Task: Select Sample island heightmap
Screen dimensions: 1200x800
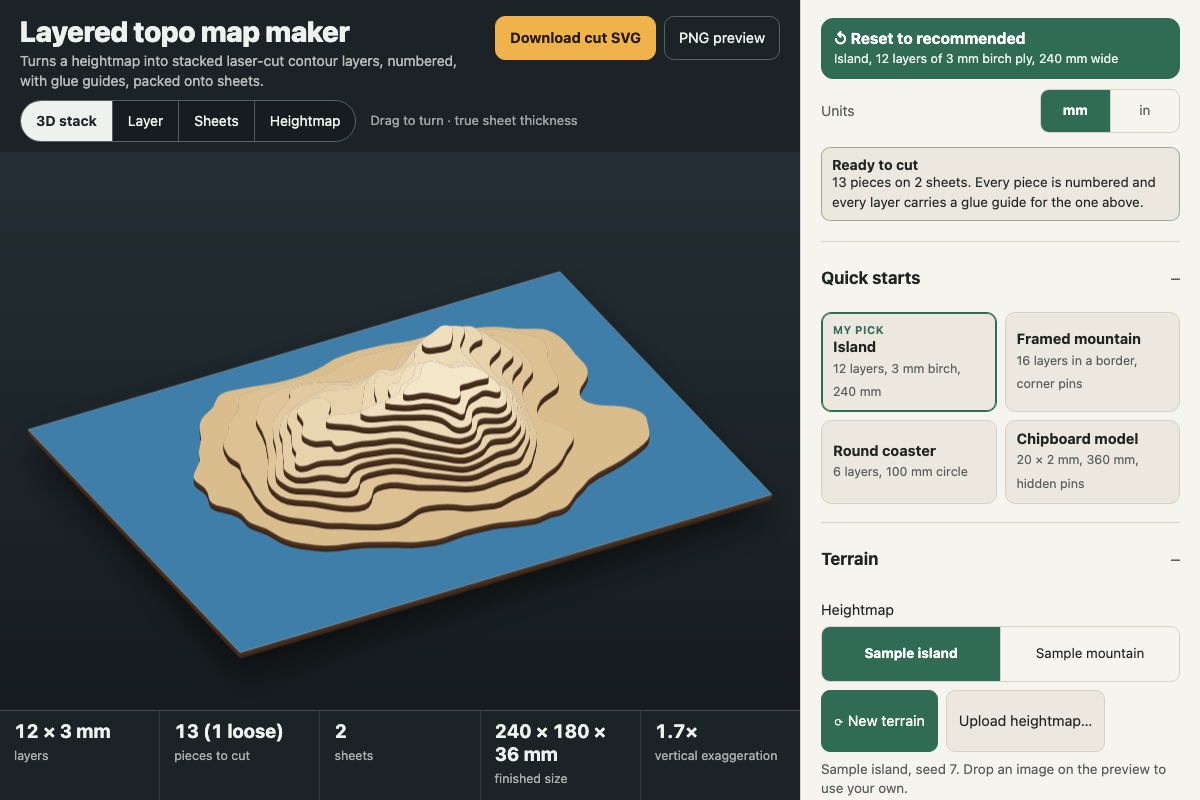Action: 911,654
